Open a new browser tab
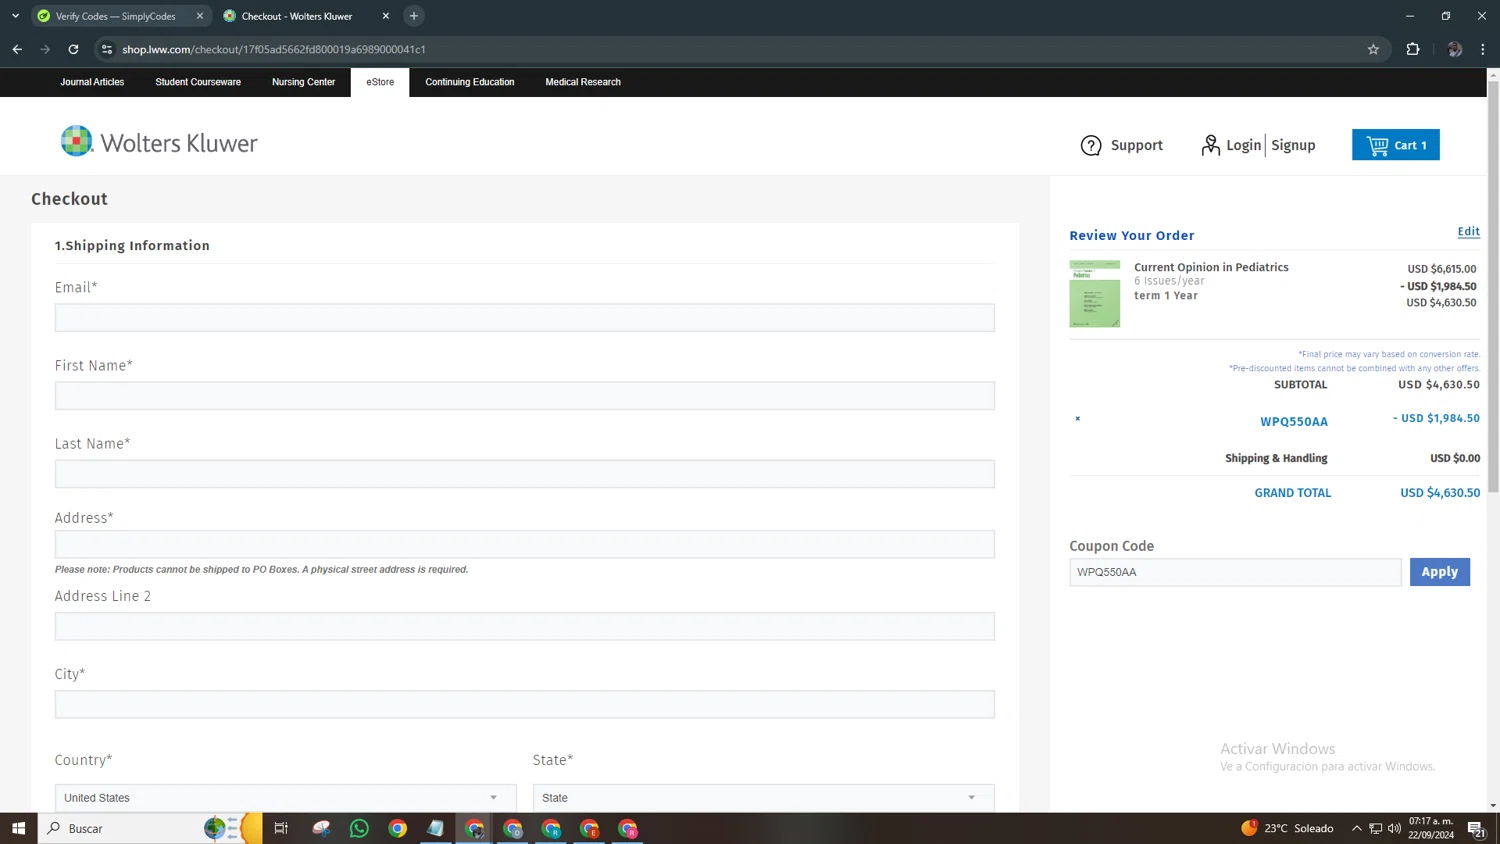The image size is (1500, 844). point(414,16)
